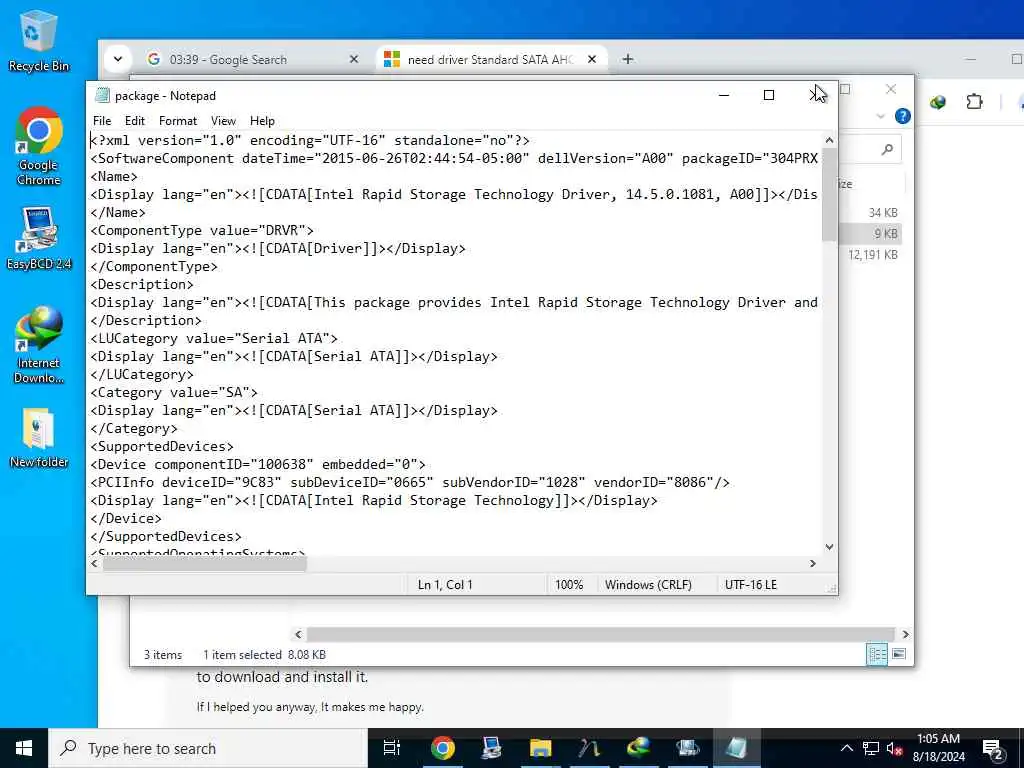This screenshot has height=768, width=1024.
Task: Click the Explorer help question mark icon
Action: 903,116
